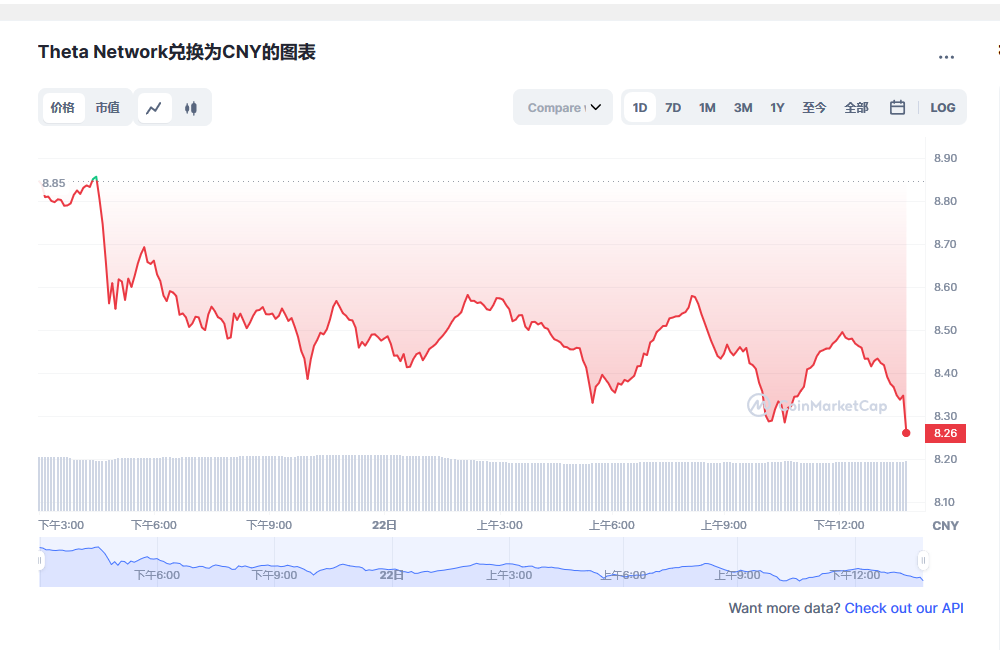Click the 8.70 price axis label
Screen dimensions: 1000x650
pyautogui.click(x=945, y=244)
